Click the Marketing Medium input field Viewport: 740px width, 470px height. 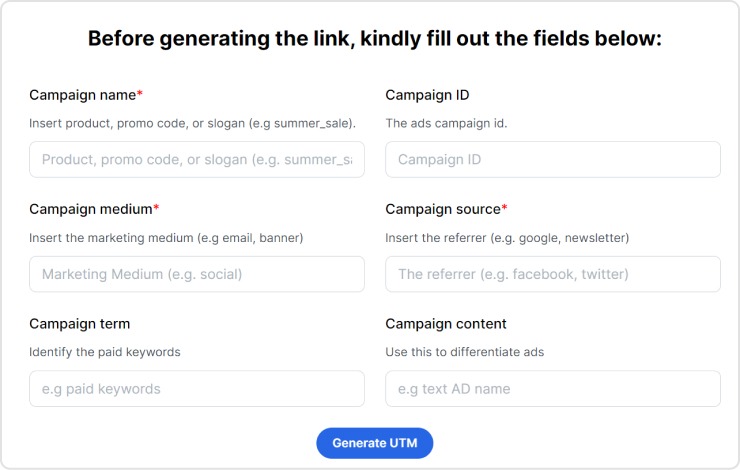197,274
